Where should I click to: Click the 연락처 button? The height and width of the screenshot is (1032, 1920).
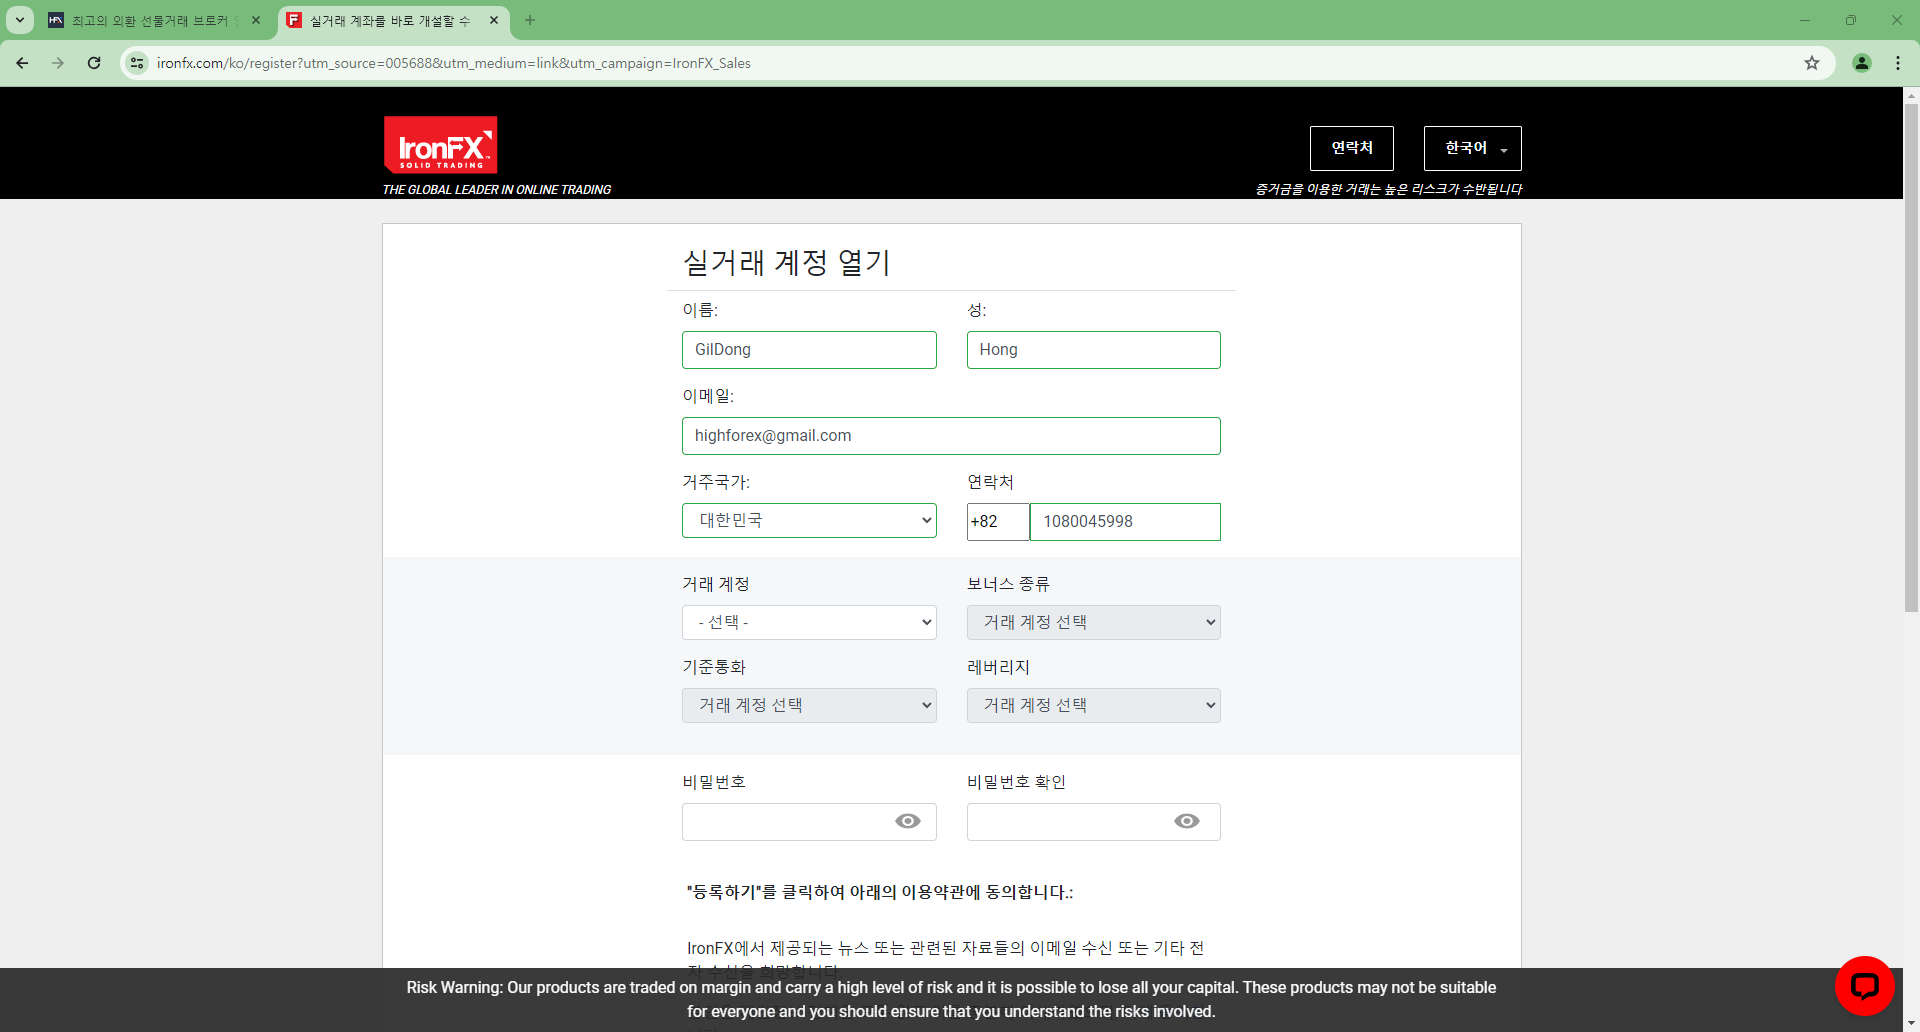(x=1351, y=148)
